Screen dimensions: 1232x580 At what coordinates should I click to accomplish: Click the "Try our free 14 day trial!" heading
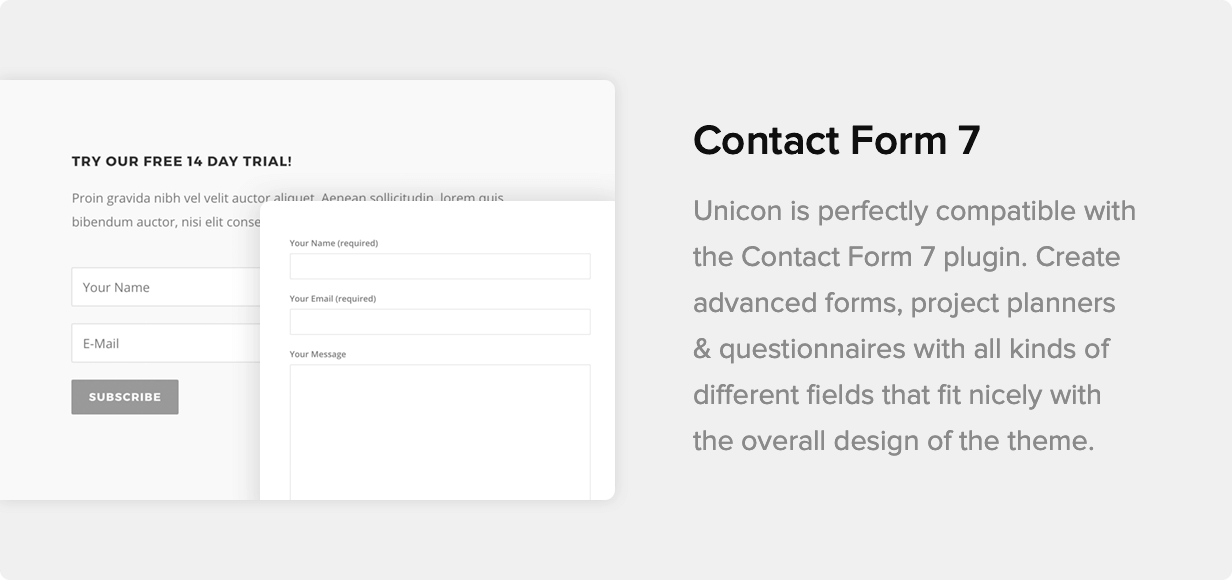coord(182,161)
